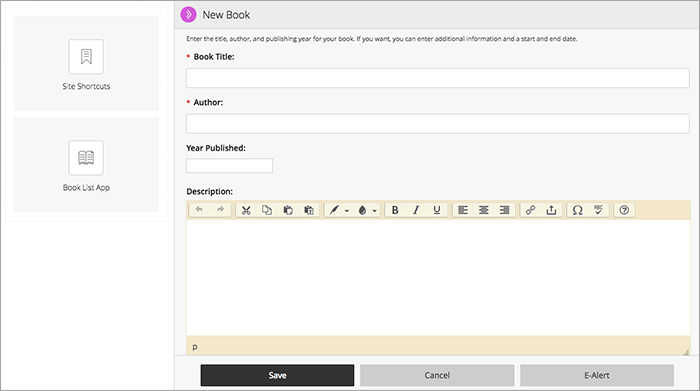Click the Cut scissors icon
Image resolution: width=700 pixels, height=391 pixels.
coord(246,210)
